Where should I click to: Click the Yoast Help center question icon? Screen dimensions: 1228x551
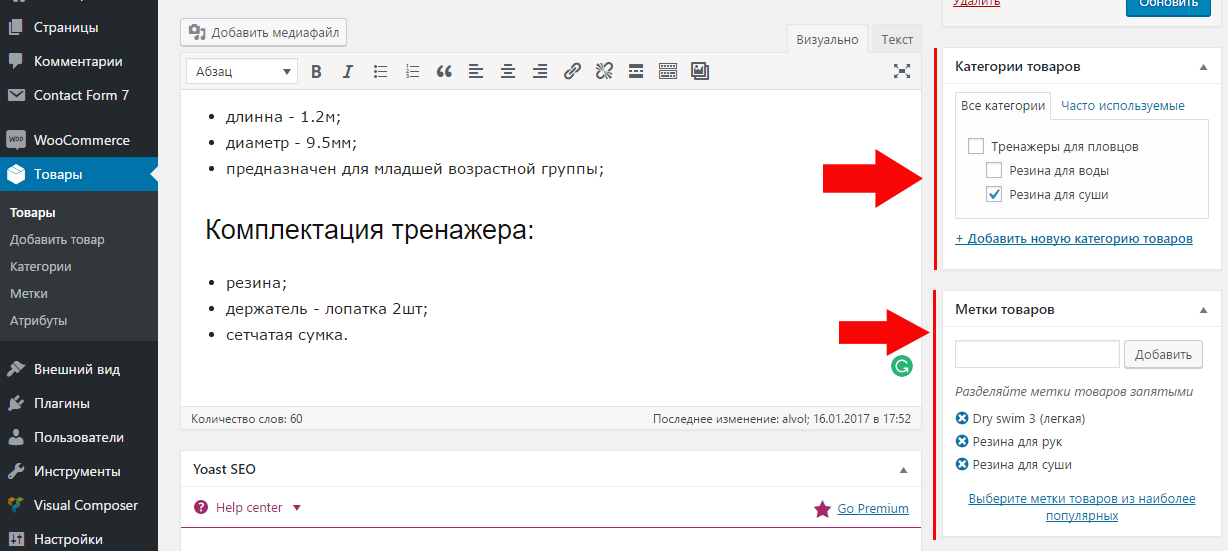201,508
